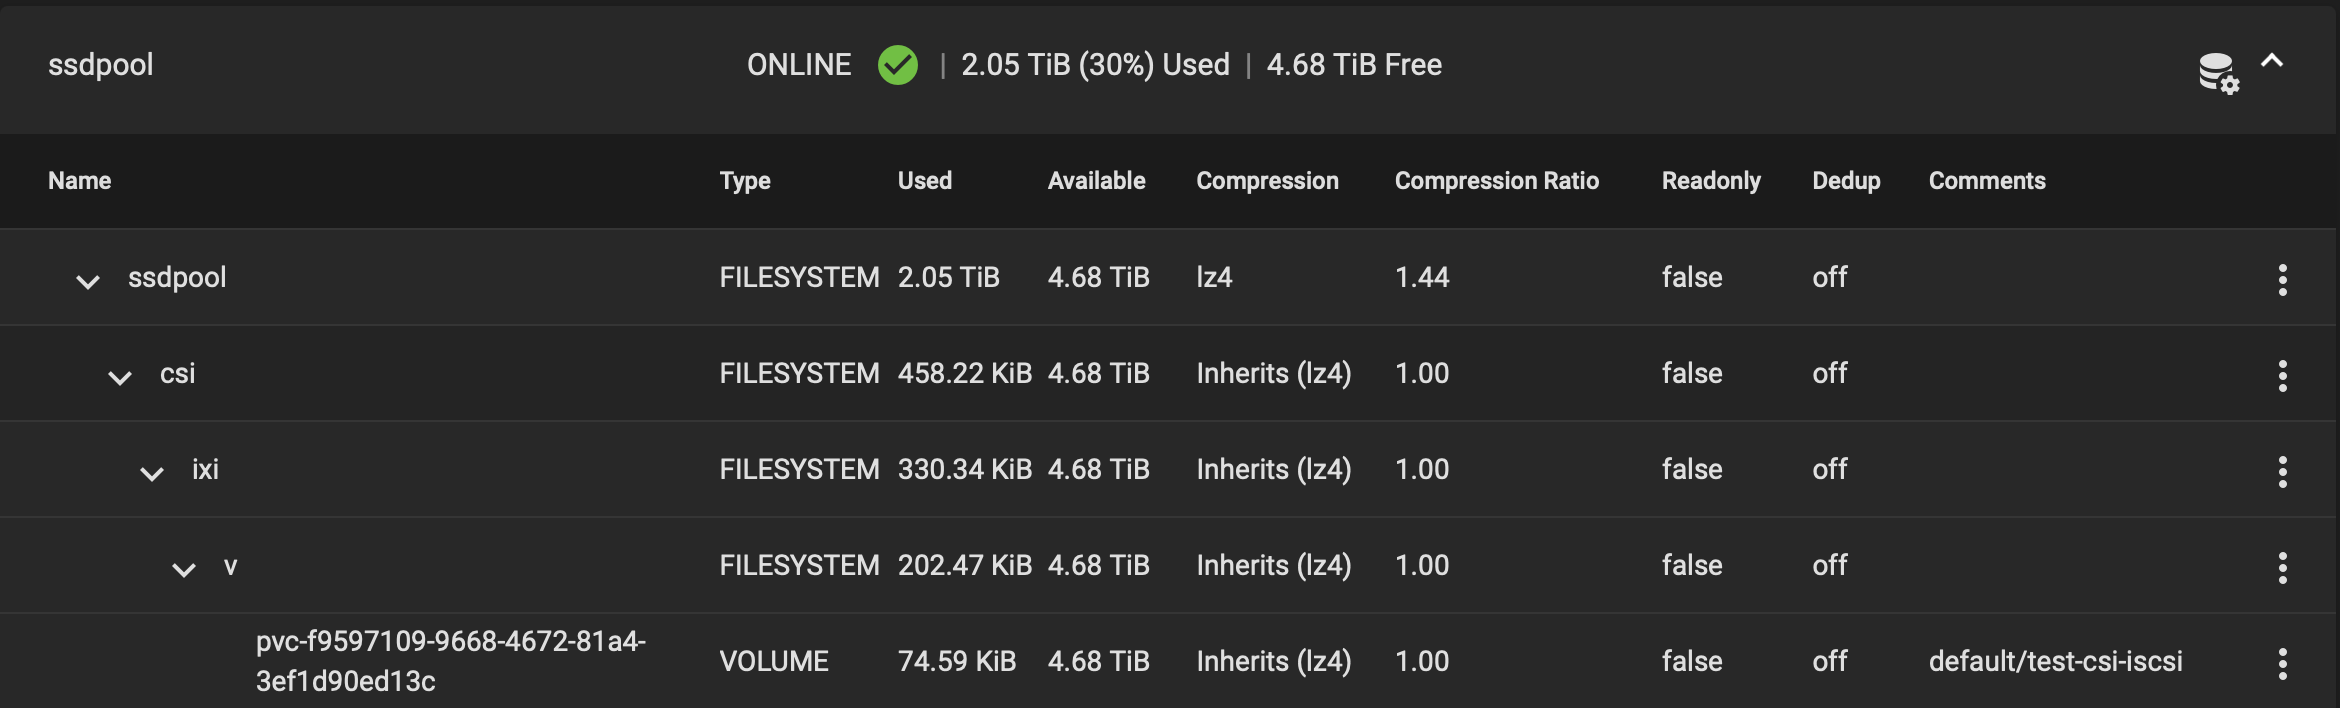This screenshot has width=2340, height=708.
Task: Collapse the ixi dataset tree node
Action: coord(152,474)
